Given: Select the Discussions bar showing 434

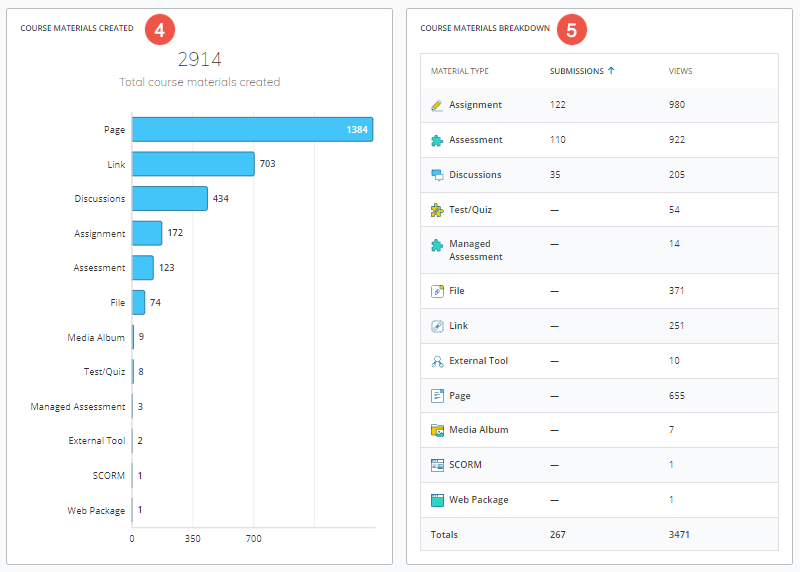Looking at the screenshot, I should point(169,198).
